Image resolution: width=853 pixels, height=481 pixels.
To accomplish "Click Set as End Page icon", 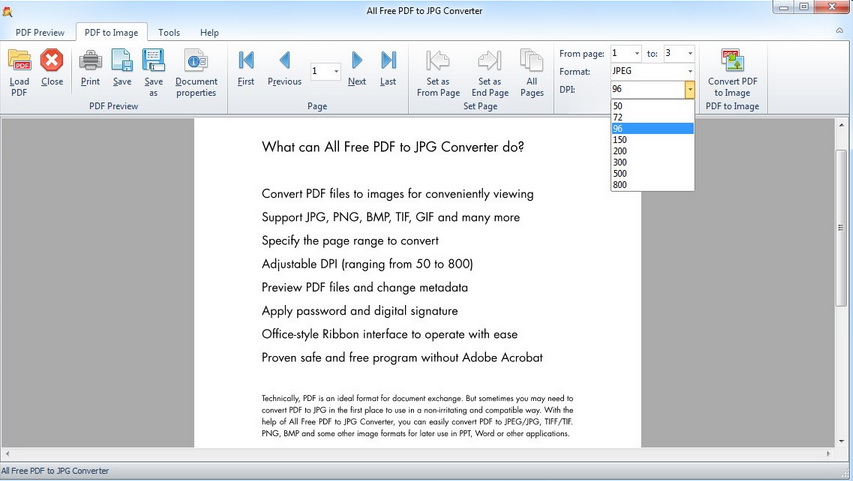I will click(x=490, y=60).
